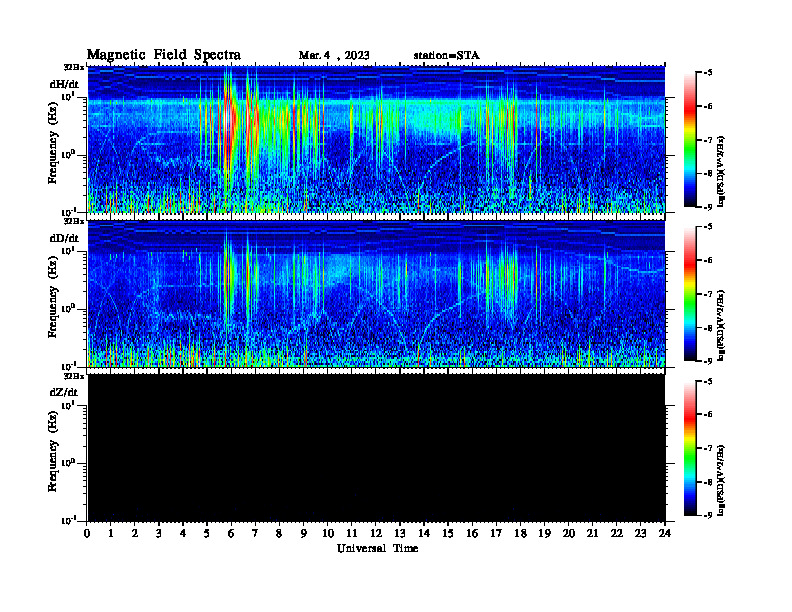The image size is (792, 612).
Task: Click the "-9" value on dH/dt color bar
Action: [x=708, y=207]
